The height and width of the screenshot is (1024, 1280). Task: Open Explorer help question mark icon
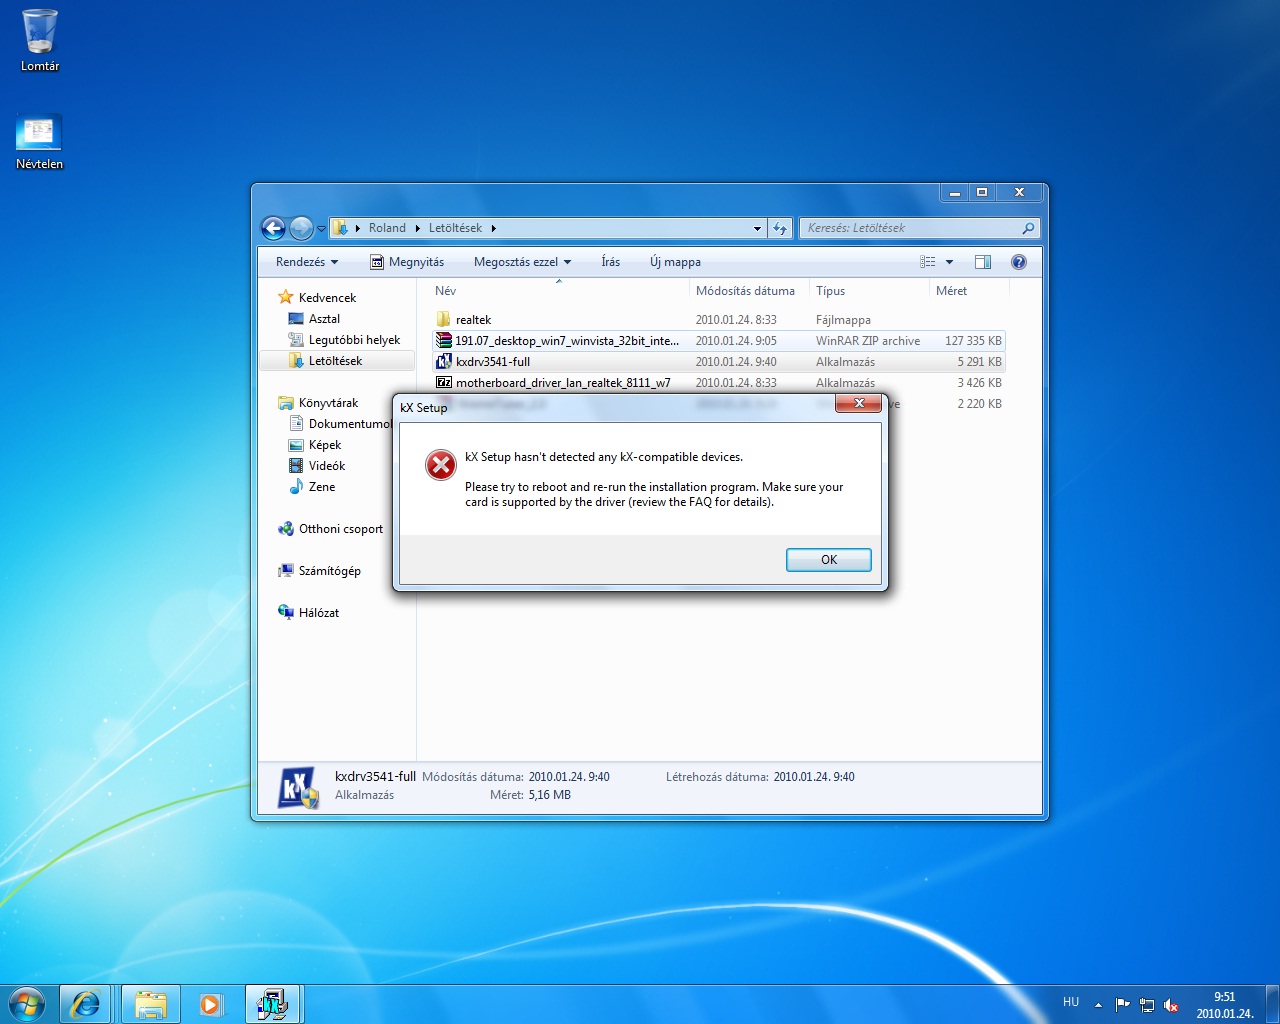pyautogui.click(x=1019, y=262)
